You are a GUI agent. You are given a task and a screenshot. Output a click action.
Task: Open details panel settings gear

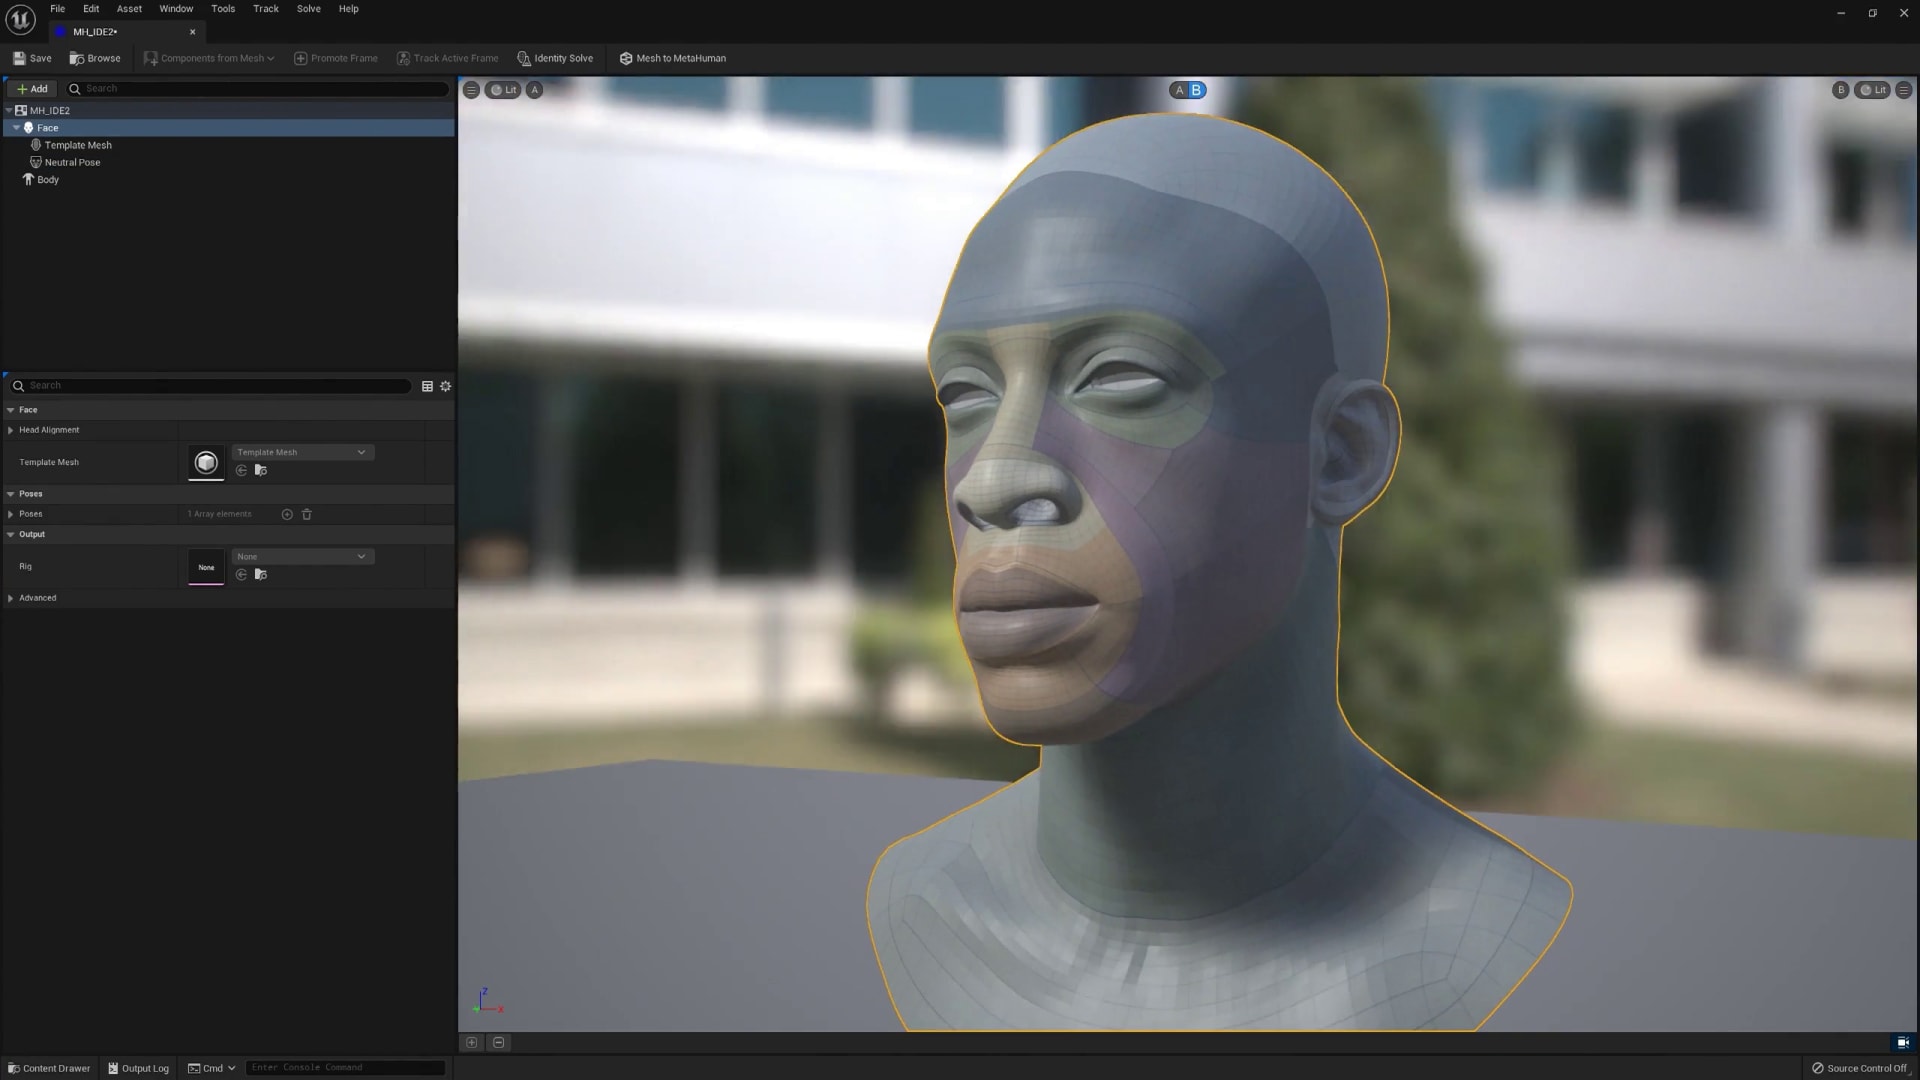(x=446, y=386)
